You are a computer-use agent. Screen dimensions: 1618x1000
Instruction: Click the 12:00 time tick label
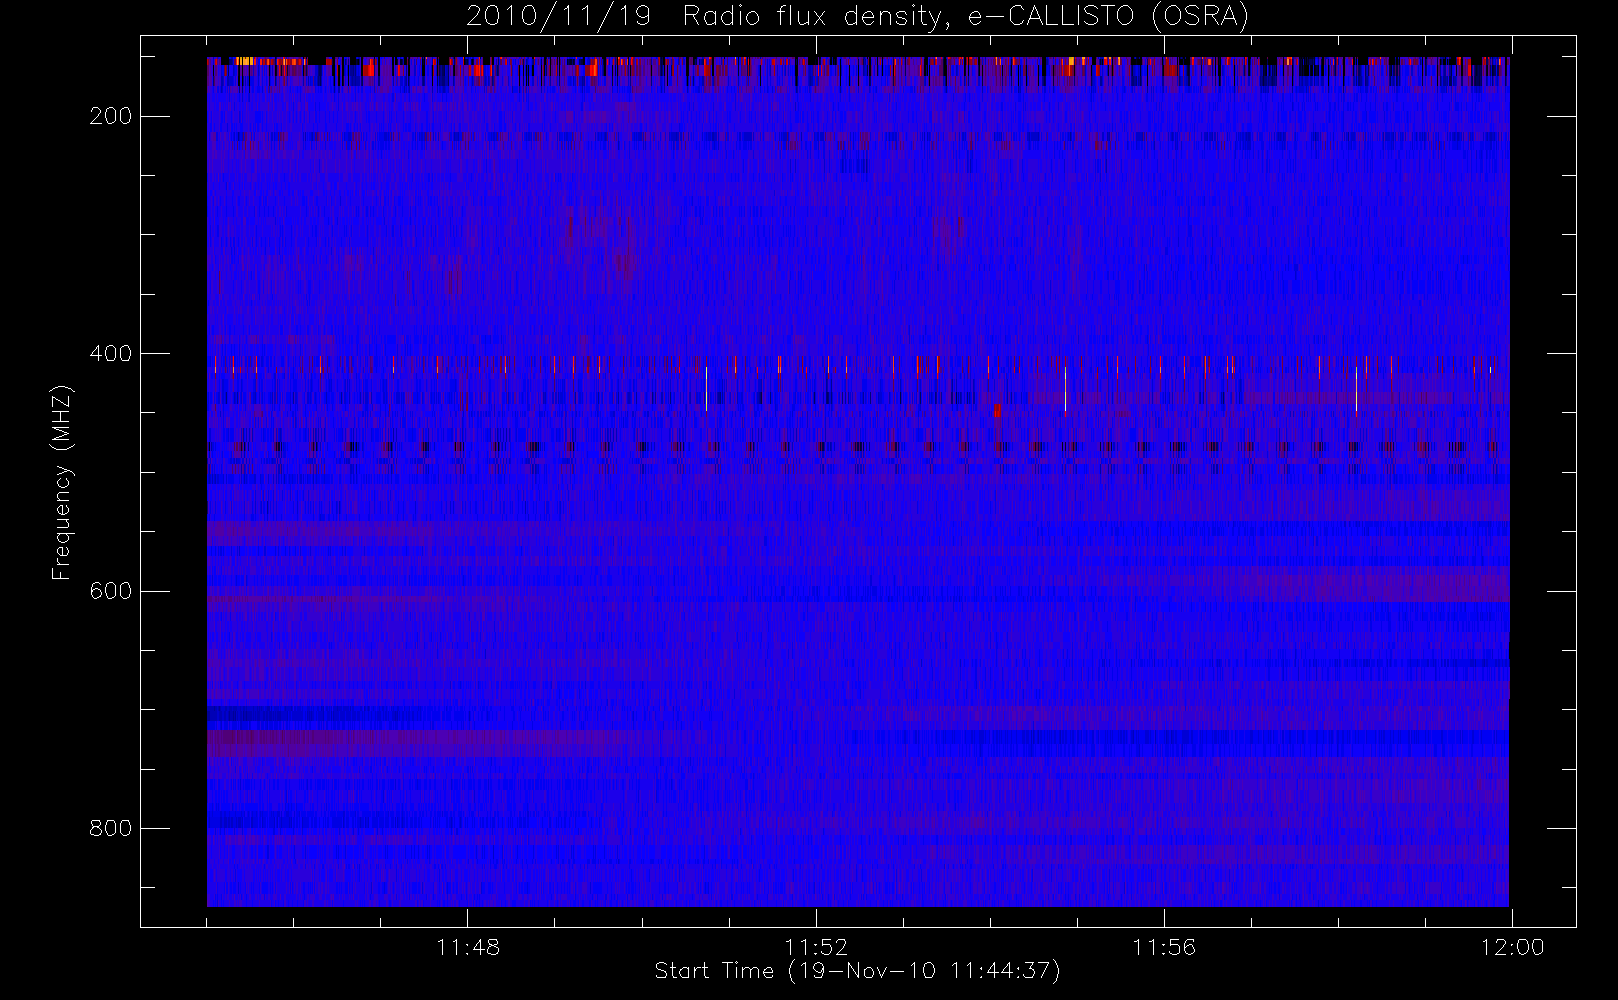pos(1512,947)
